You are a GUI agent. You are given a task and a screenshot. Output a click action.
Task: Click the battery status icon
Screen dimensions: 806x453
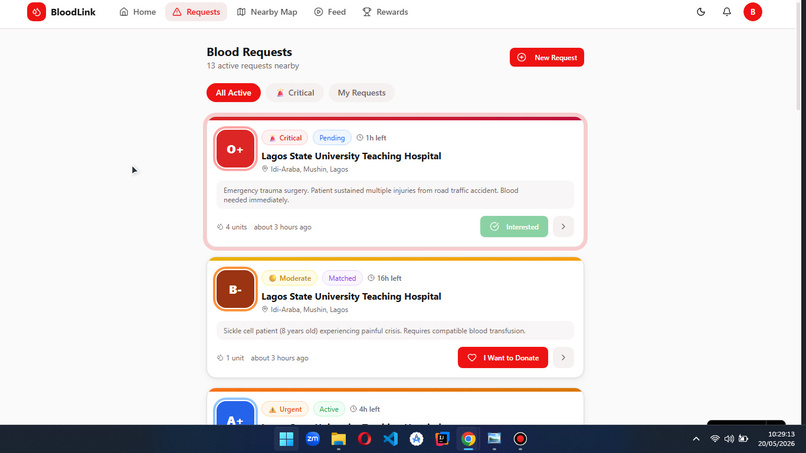[x=743, y=439]
